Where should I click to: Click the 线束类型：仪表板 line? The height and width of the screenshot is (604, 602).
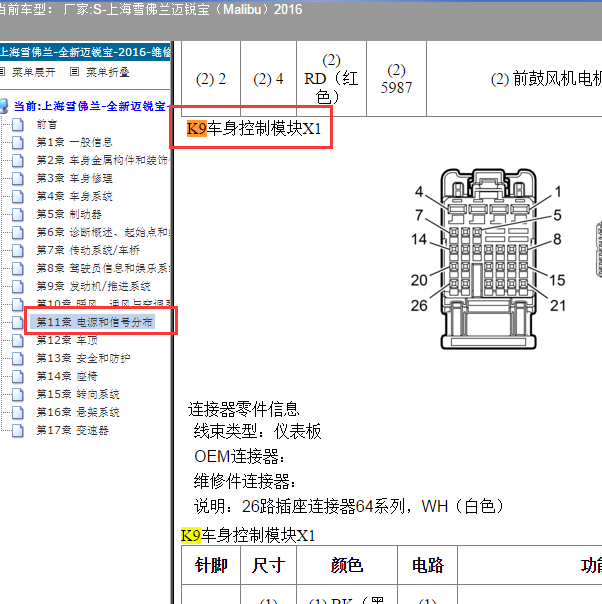pyautogui.click(x=257, y=431)
